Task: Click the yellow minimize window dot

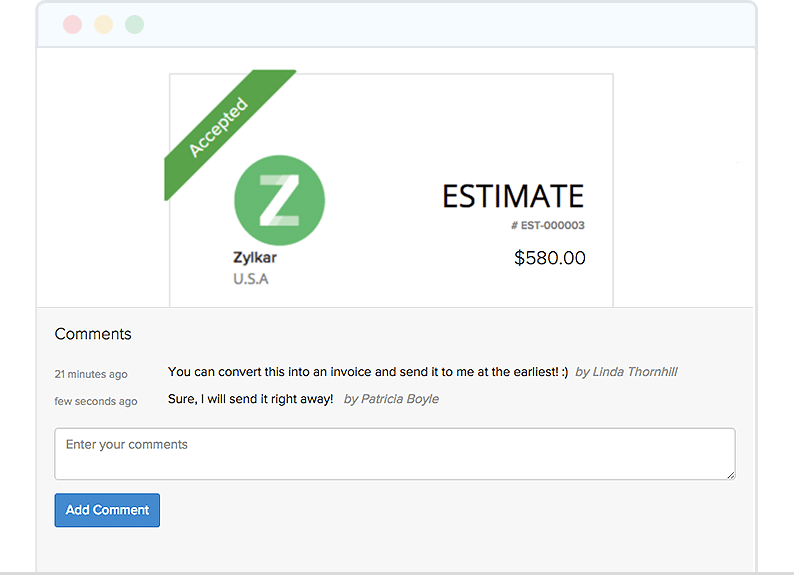Action: (x=103, y=25)
